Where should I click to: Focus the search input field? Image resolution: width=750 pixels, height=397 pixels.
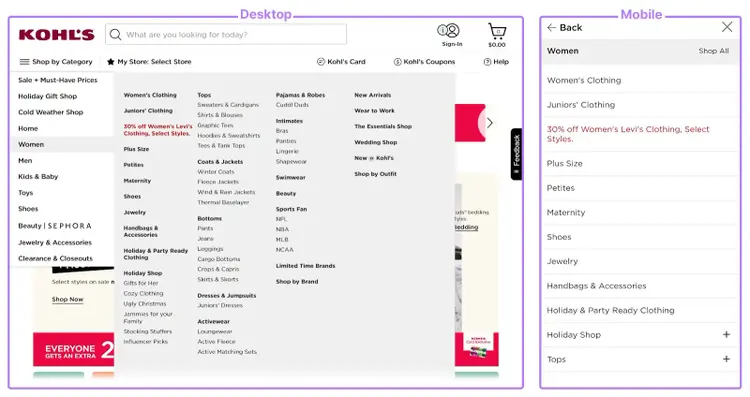point(226,34)
